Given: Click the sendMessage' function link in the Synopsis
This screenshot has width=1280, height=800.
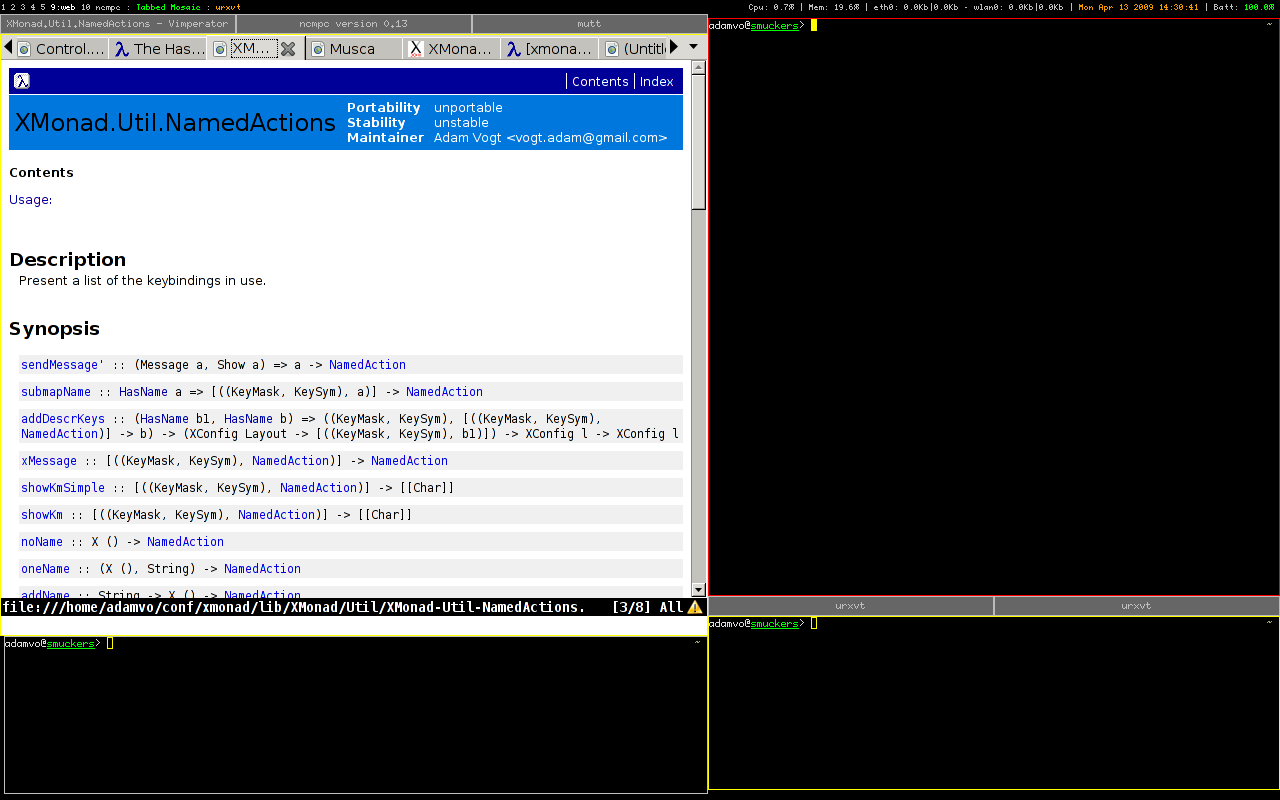Looking at the screenshot, I should (x=61, y=365).
